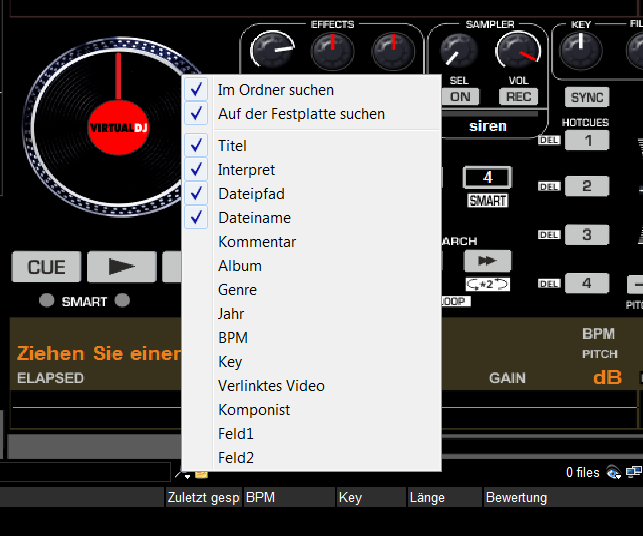Image resolution: width=643 pixels, height=536 pixels.
Task: Trigger hotcue 2
Action: [587, 186]
